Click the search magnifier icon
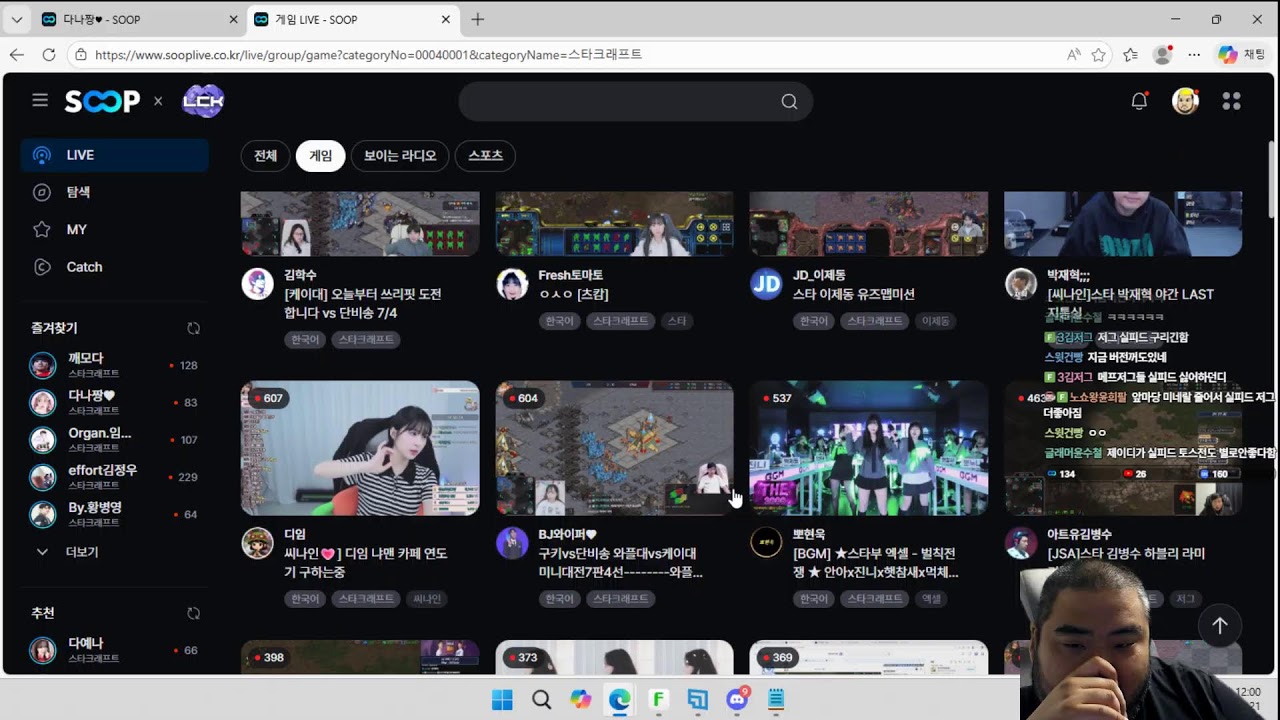Image resolution: width=1280 pixels, height=720 pixels. pos(789,101)
